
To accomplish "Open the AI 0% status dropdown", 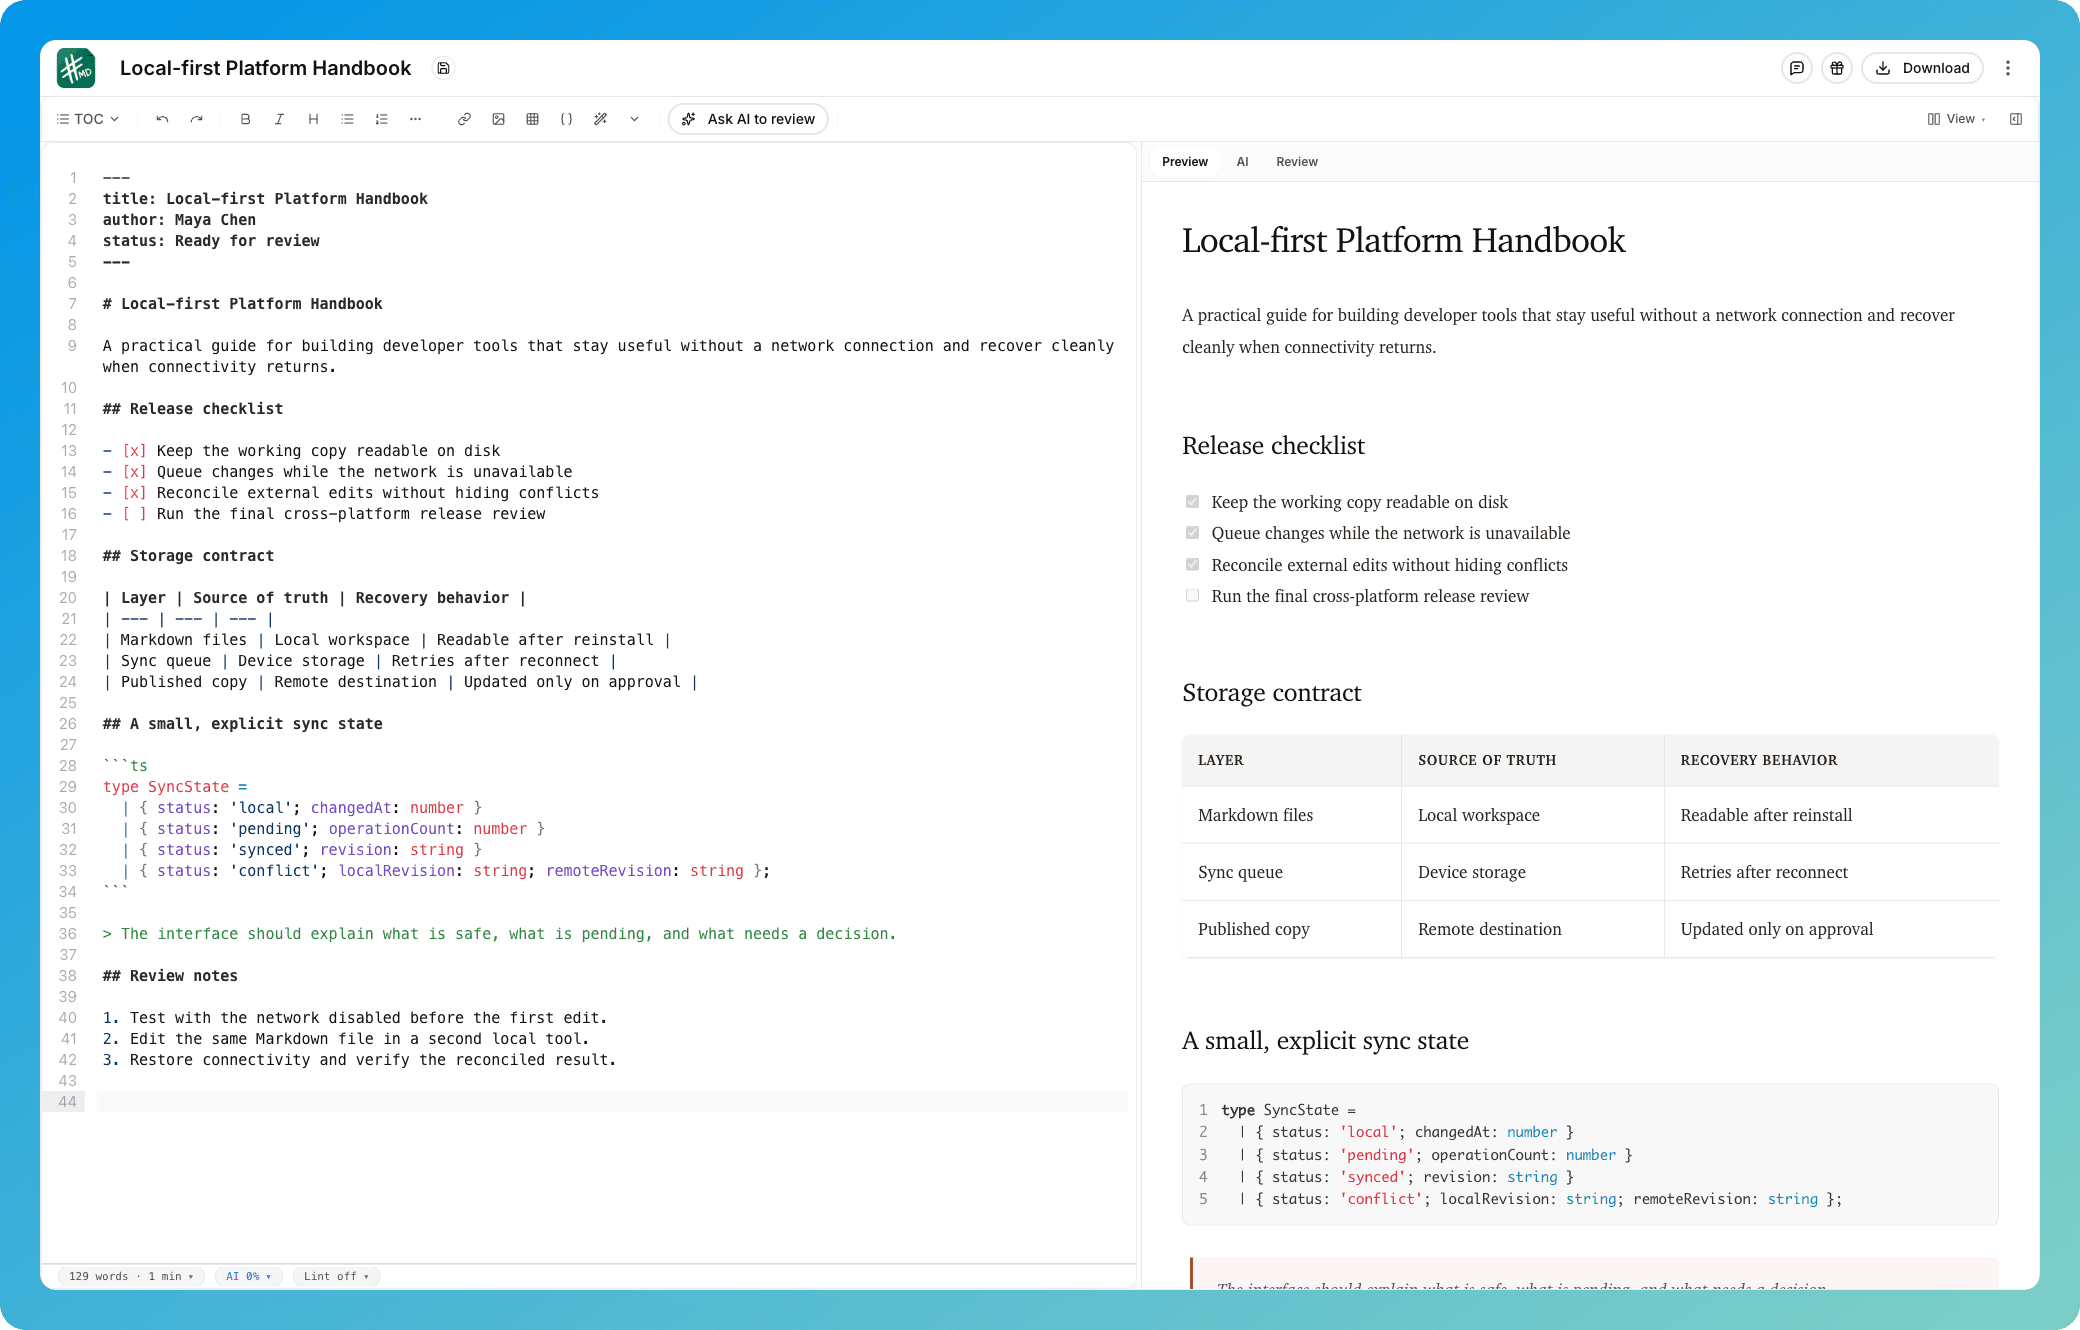I will [249, 1276].
